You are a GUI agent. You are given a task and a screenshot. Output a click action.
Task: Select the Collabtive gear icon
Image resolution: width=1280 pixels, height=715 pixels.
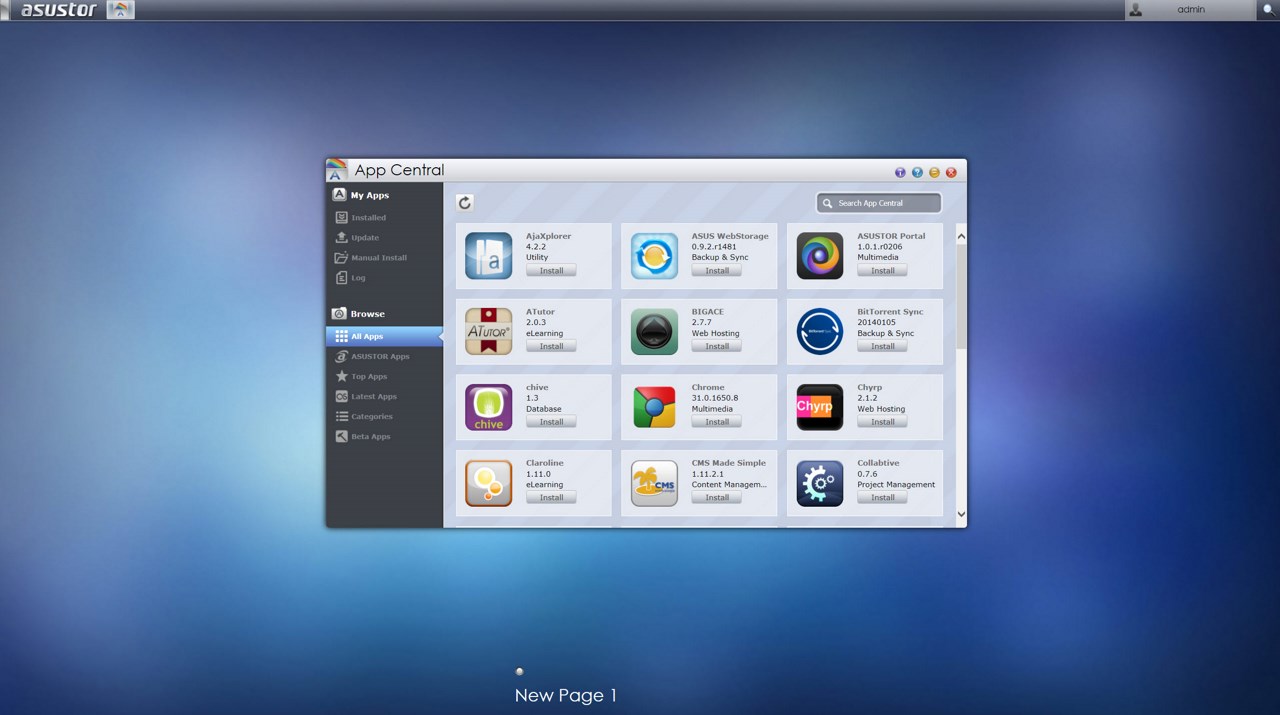click(x=820, y=482)
